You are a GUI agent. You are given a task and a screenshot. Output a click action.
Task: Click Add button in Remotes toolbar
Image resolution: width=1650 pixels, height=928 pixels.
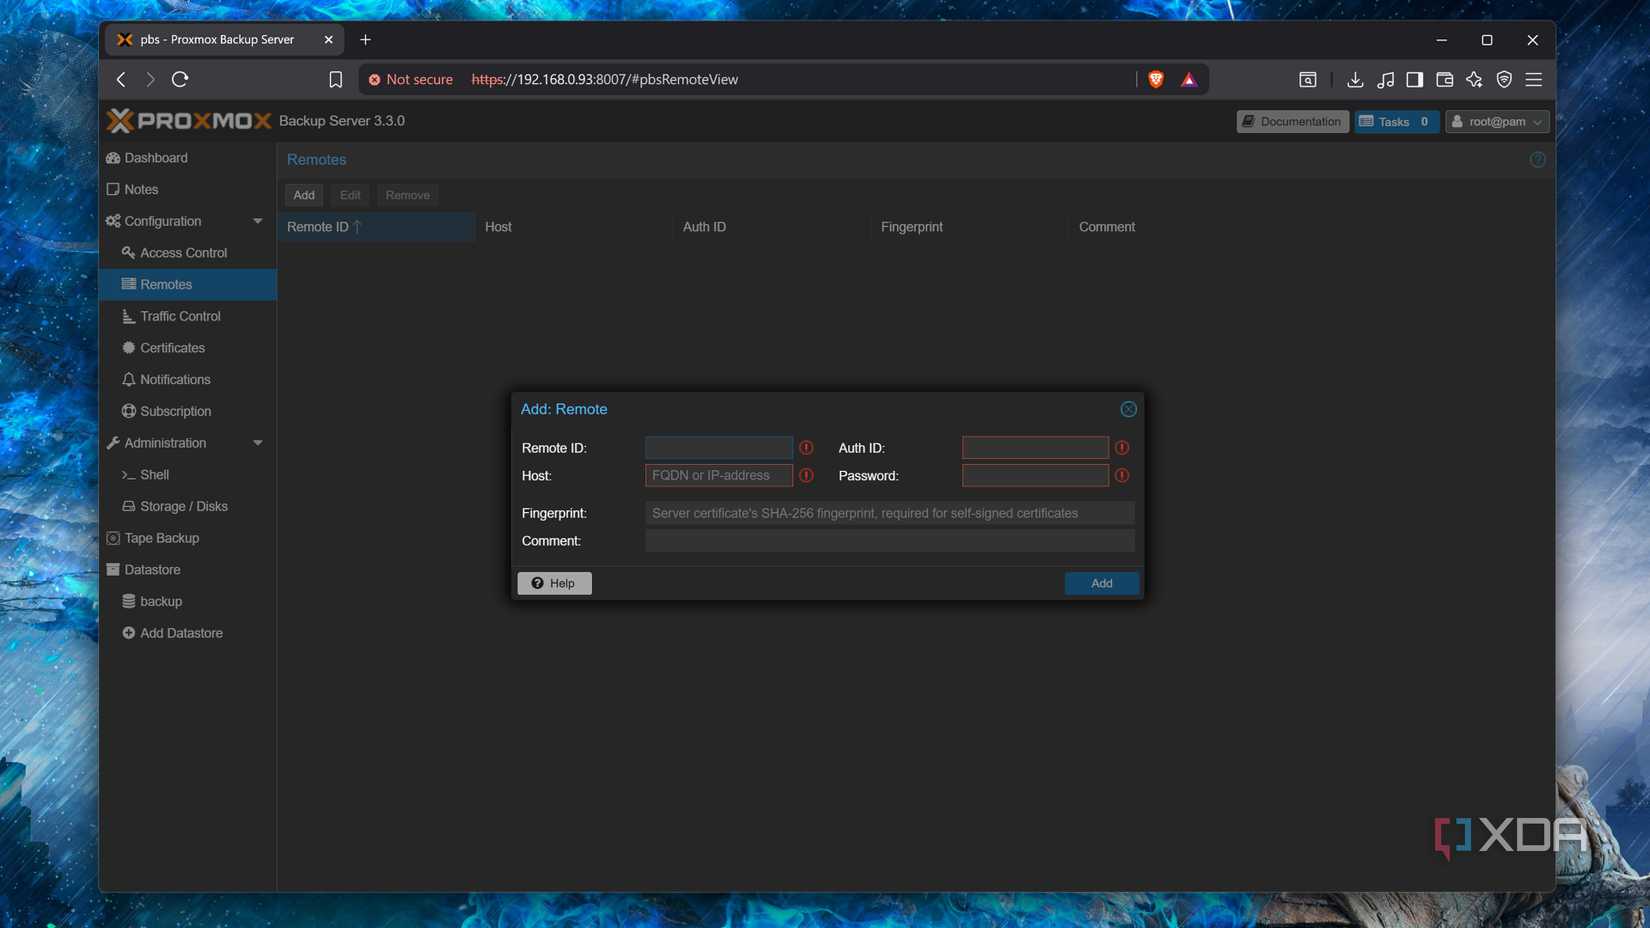point(304,195)
